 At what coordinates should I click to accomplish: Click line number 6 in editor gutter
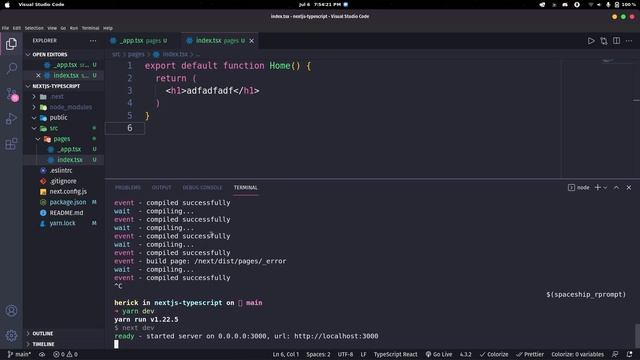tap(129, 128)
